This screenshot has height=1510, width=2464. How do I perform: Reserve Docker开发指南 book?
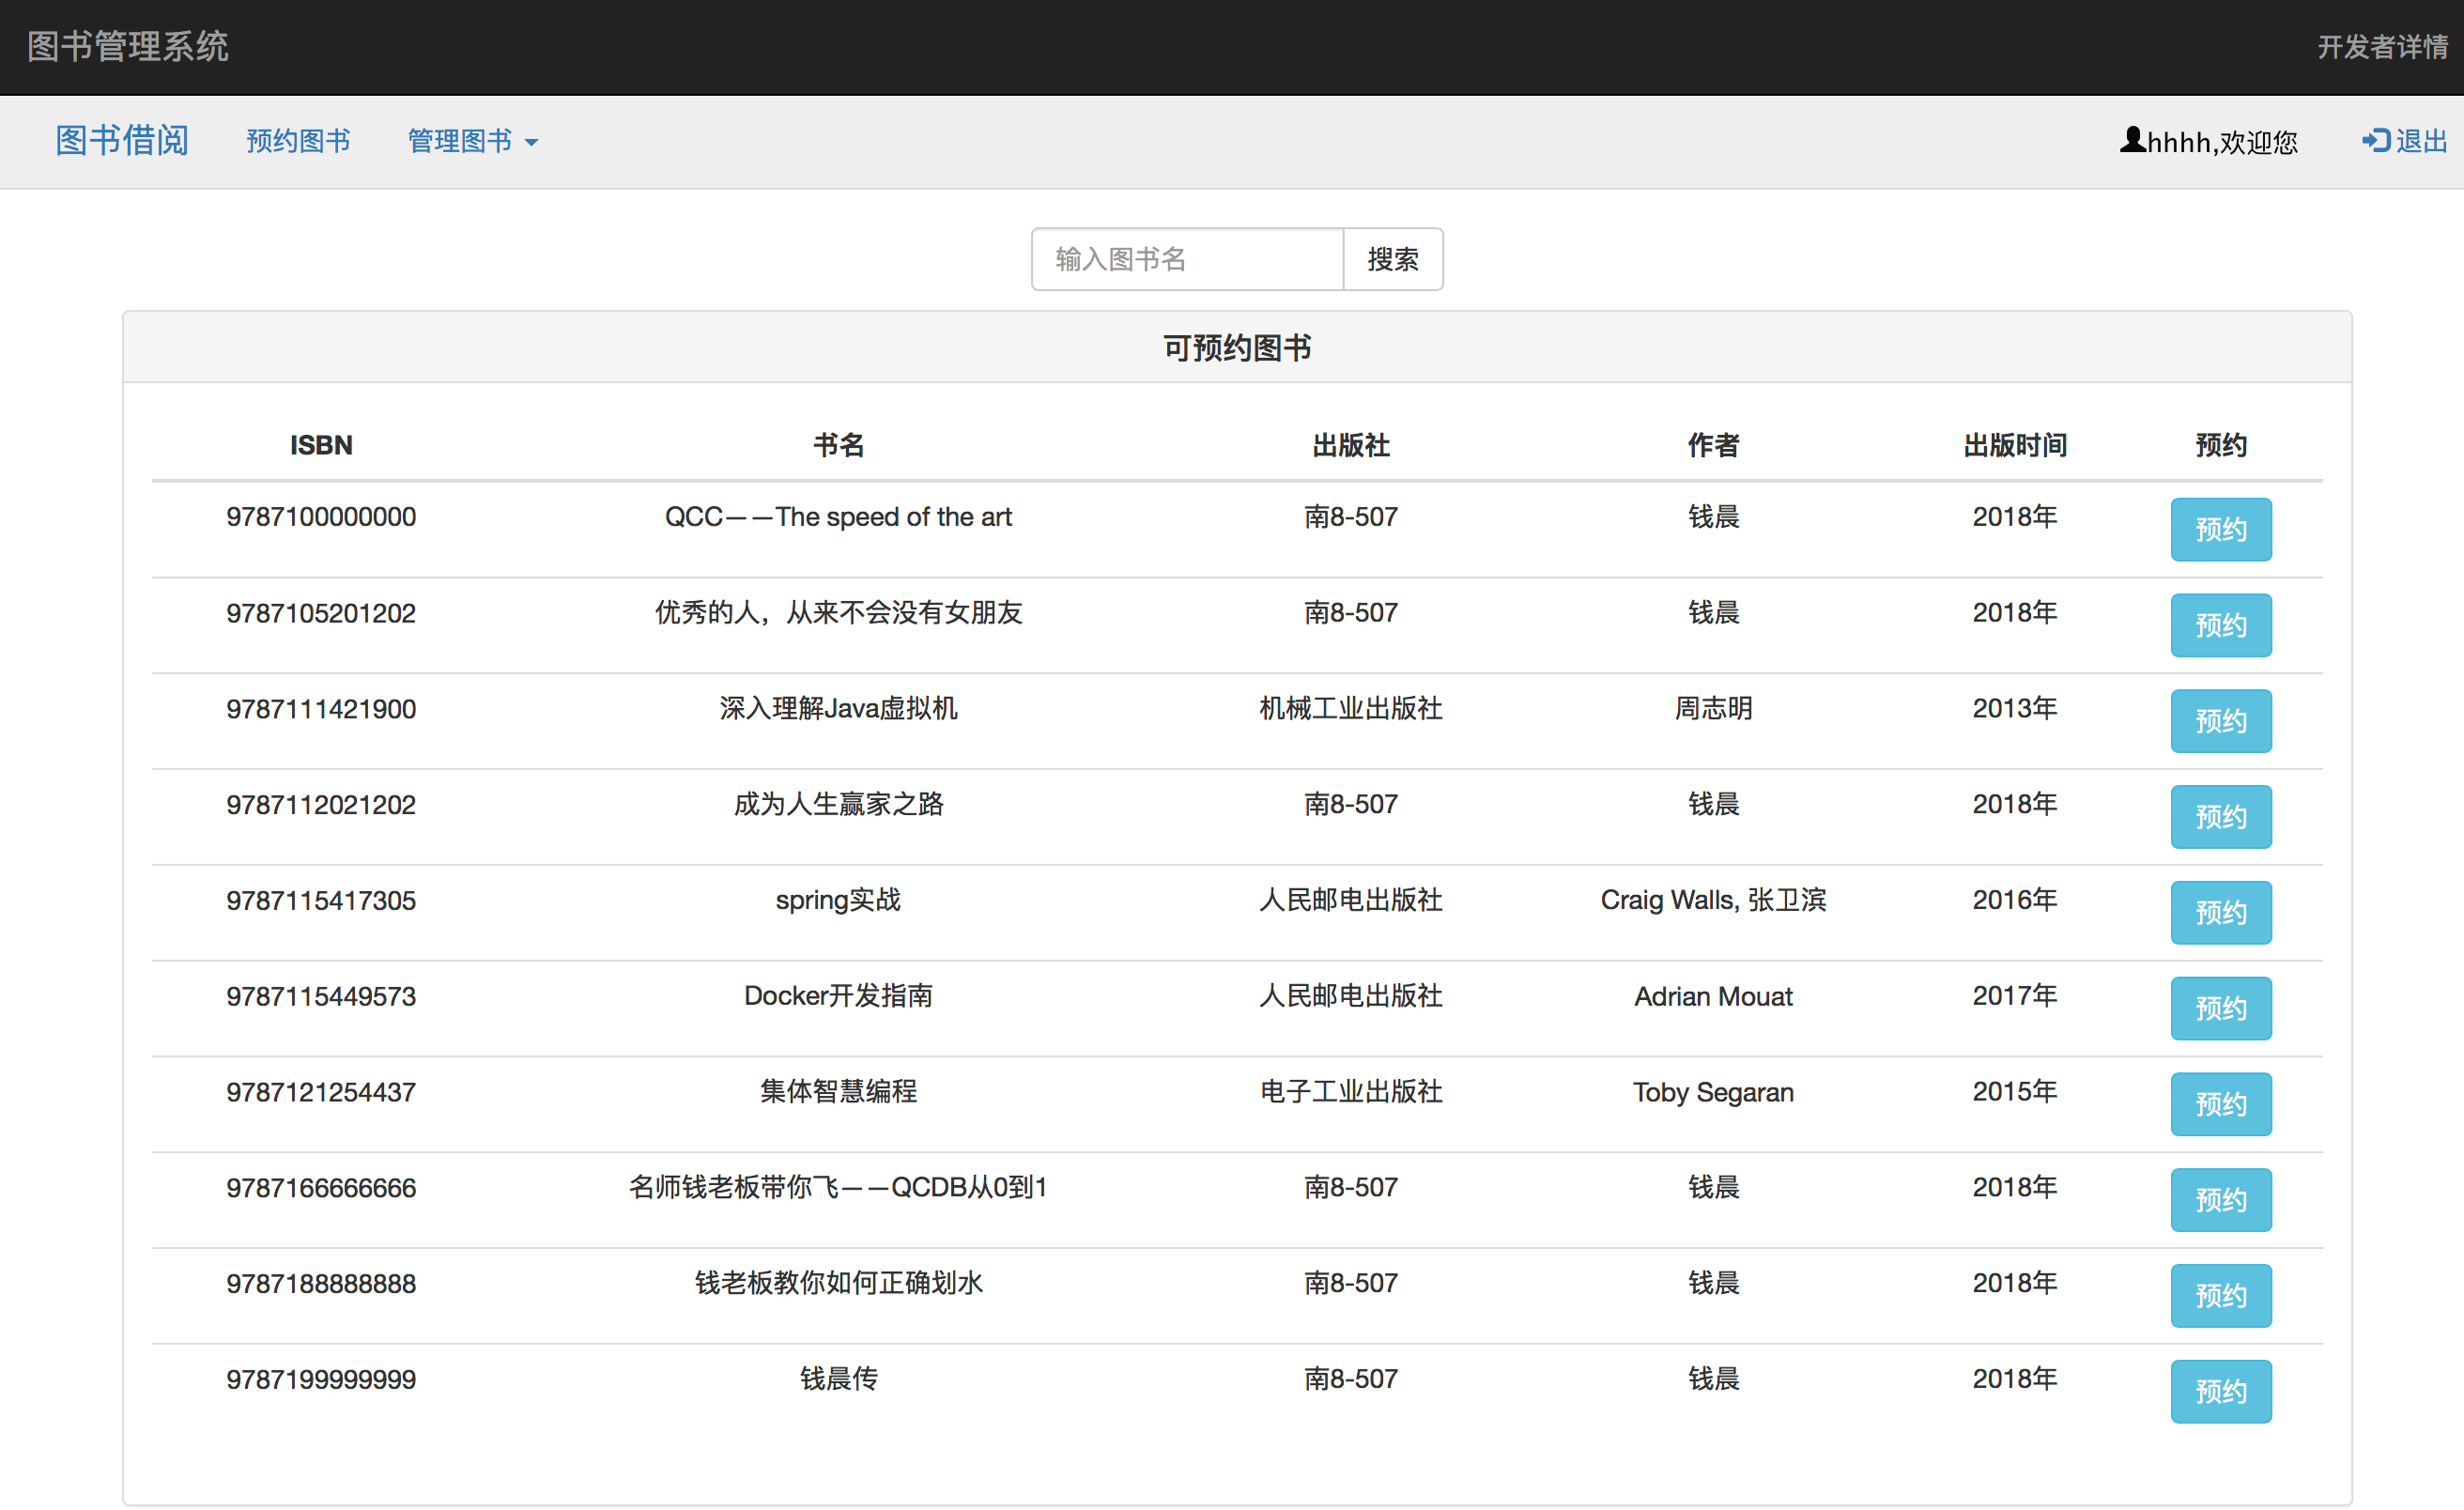2220,1008
